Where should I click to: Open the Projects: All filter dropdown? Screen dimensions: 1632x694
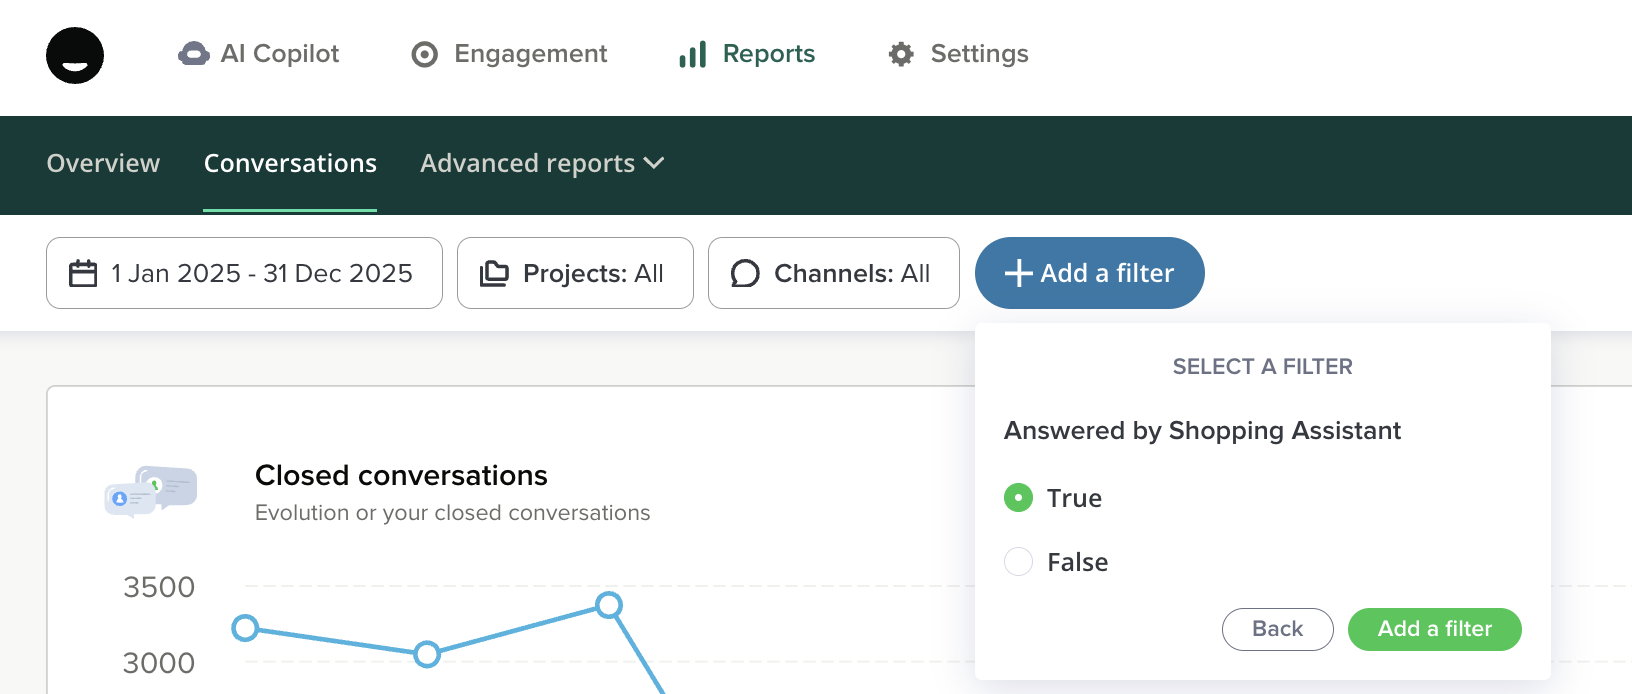[x=592, y=273]
